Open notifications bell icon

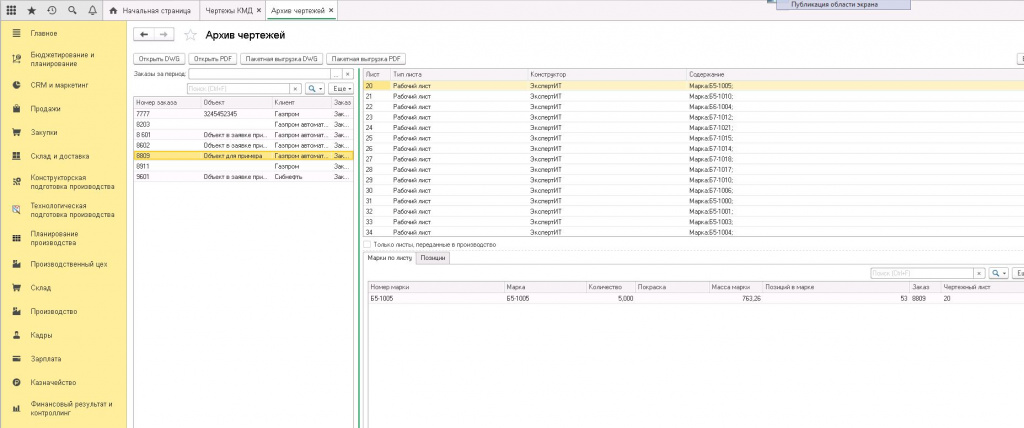click(92, 10)
